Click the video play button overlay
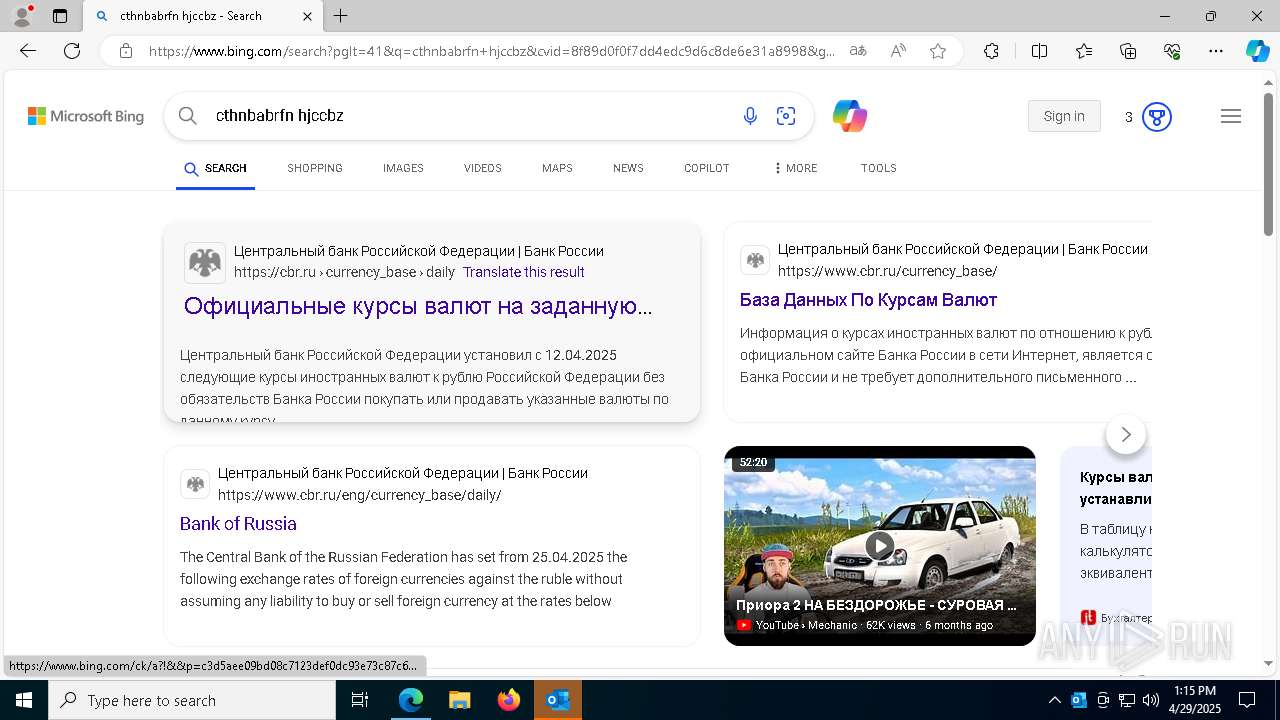The image size is (1280, 720). (x=880, y=545)
